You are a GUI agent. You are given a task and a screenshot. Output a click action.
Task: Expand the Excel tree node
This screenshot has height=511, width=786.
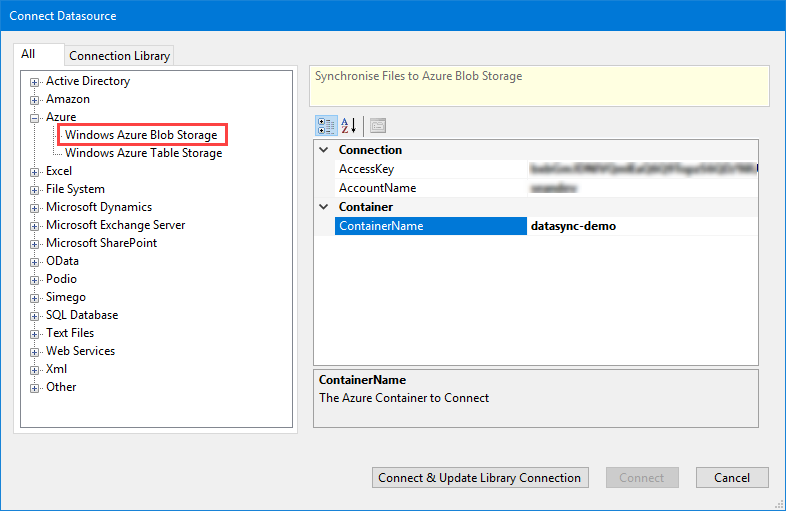tap(34, 173)
